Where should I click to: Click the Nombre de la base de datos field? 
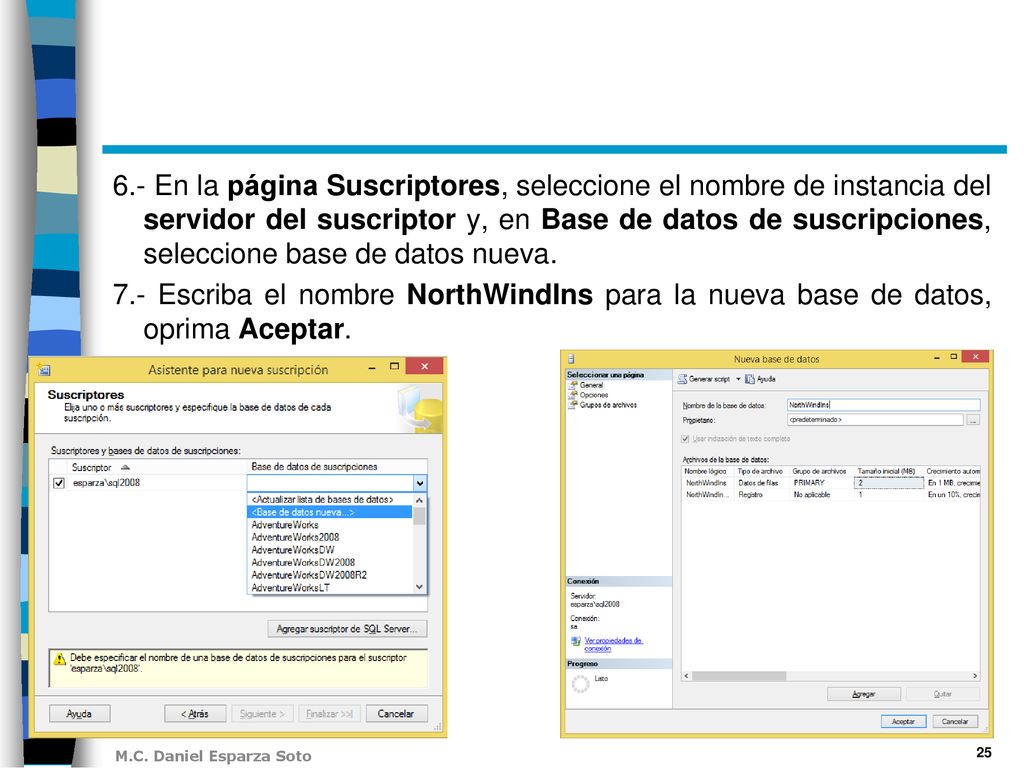[883, 405]
